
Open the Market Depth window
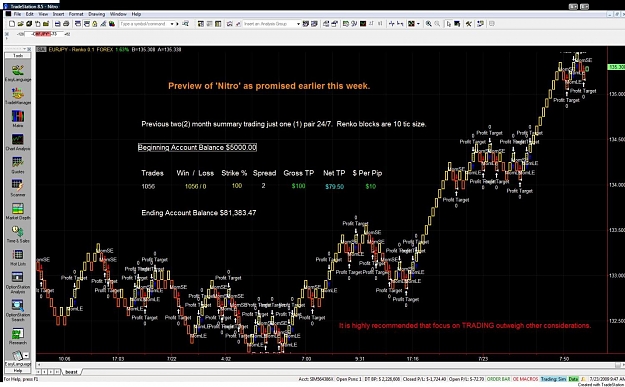point(18,211)
